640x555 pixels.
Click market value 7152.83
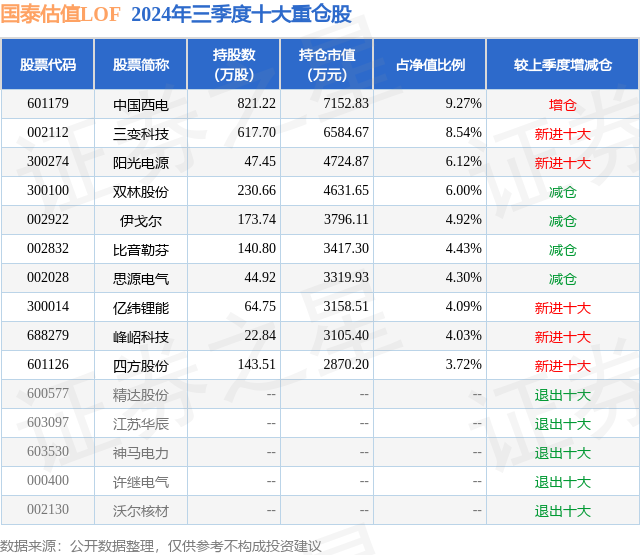346,103
